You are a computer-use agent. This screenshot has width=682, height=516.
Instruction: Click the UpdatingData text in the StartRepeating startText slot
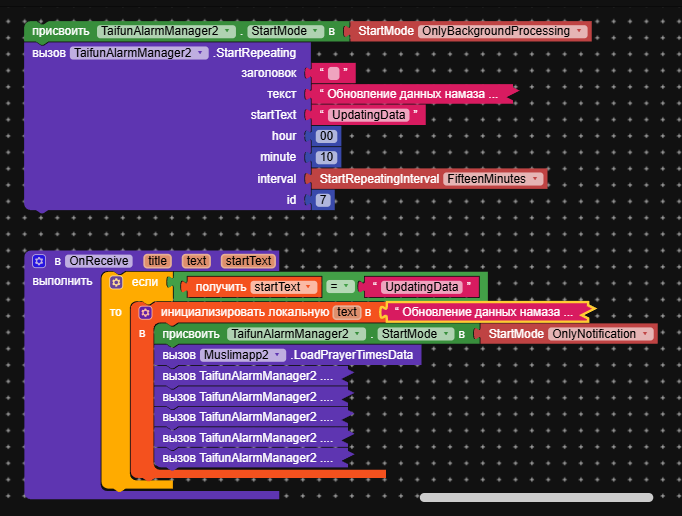pyautogui.click(x=367, y=115)
